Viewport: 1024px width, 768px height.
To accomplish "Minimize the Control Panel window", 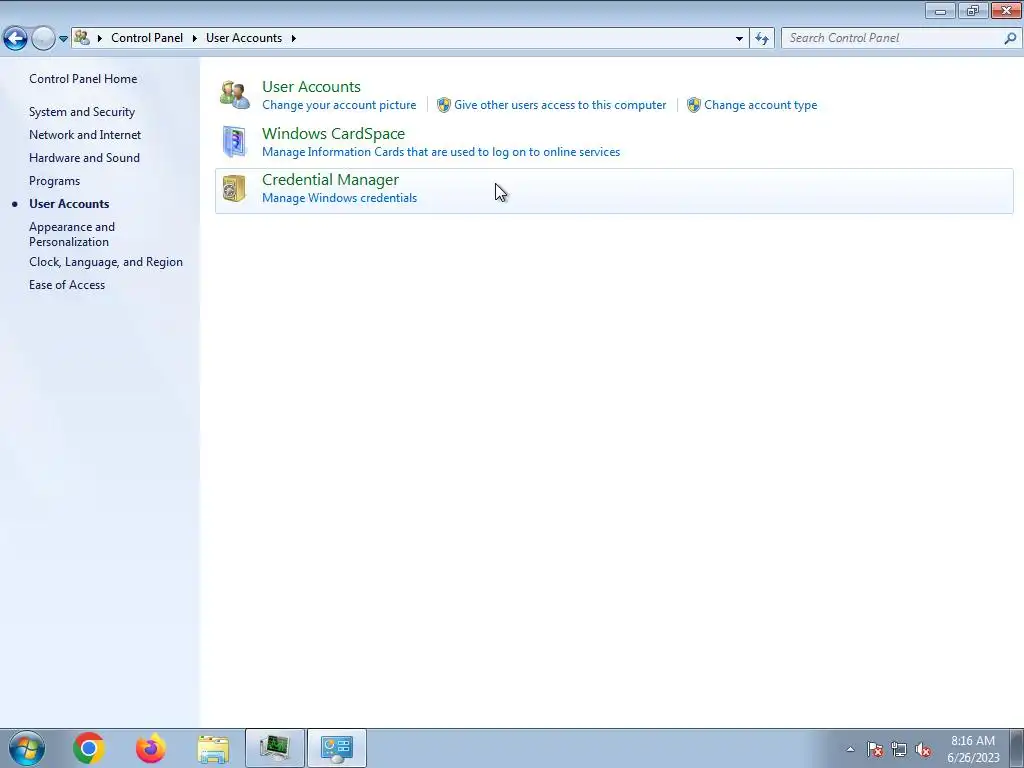I will click(940, 10).
